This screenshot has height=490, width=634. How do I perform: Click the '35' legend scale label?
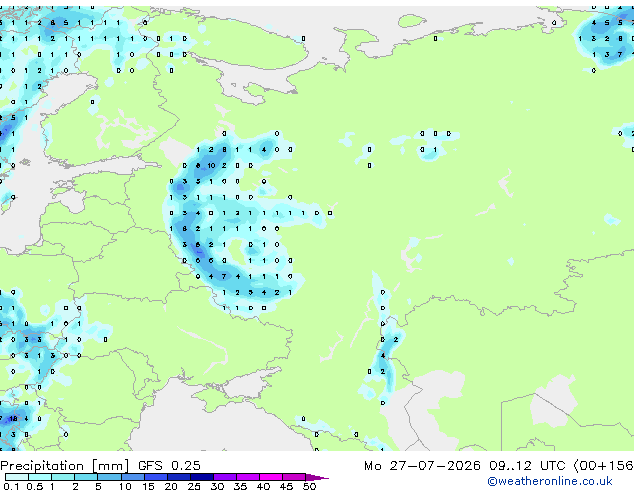pos(240,486)
